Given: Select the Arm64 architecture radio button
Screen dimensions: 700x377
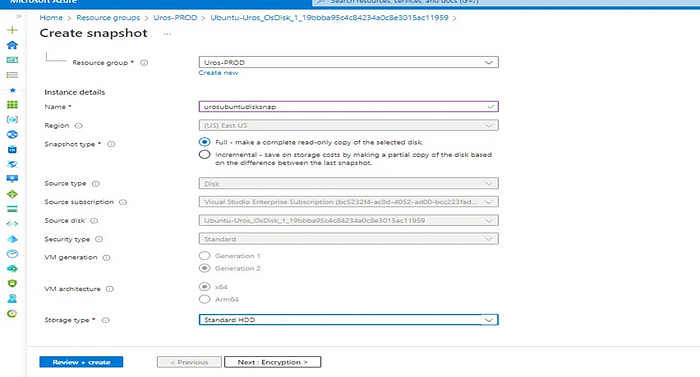Looking at the screenshot, I should point(204,299).
